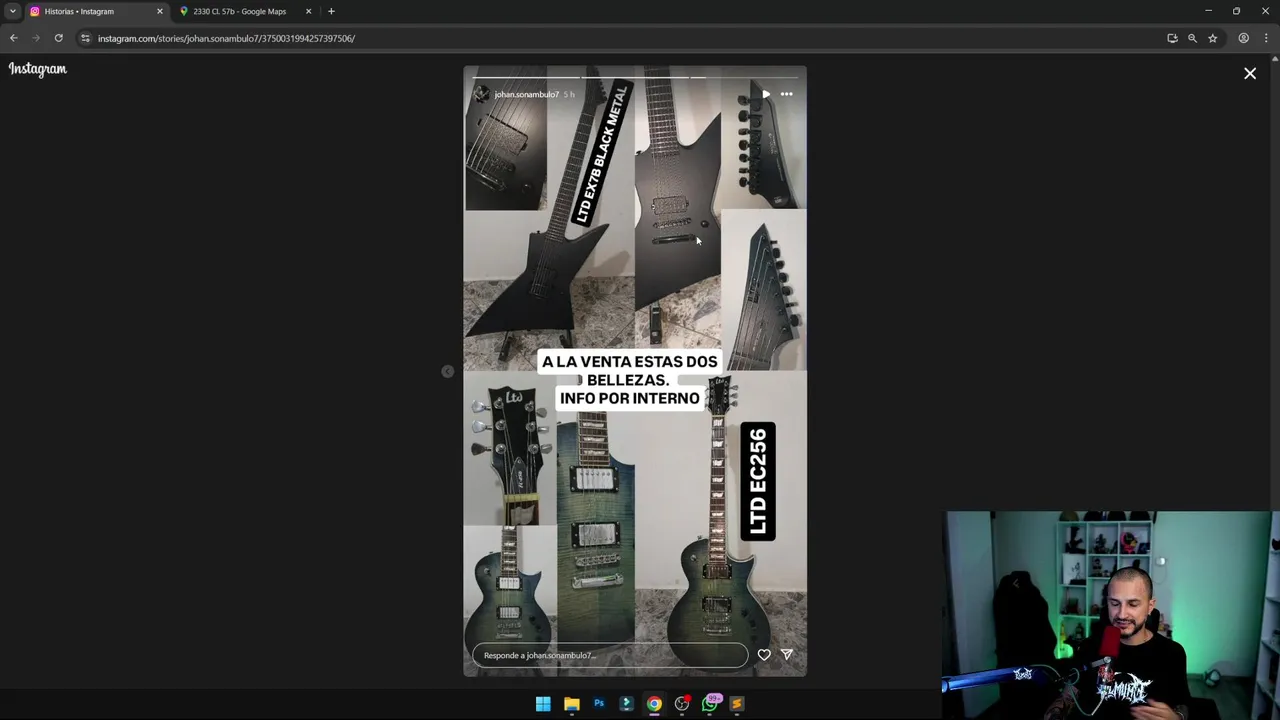1280x720 pixels.
Task: Open johan.sonambulo7 profile from story header
Action: (x=526, y=94)
